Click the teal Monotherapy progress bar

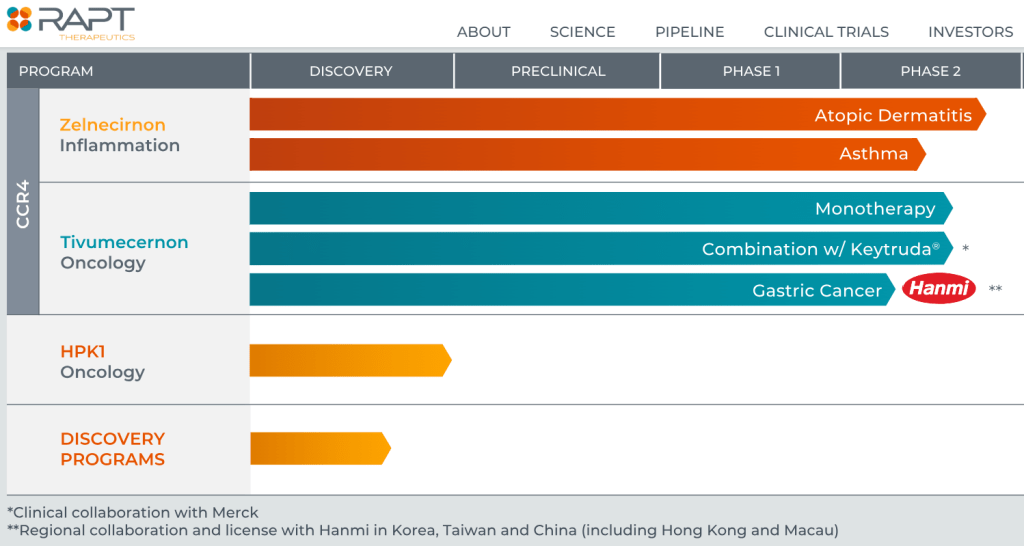598,209
